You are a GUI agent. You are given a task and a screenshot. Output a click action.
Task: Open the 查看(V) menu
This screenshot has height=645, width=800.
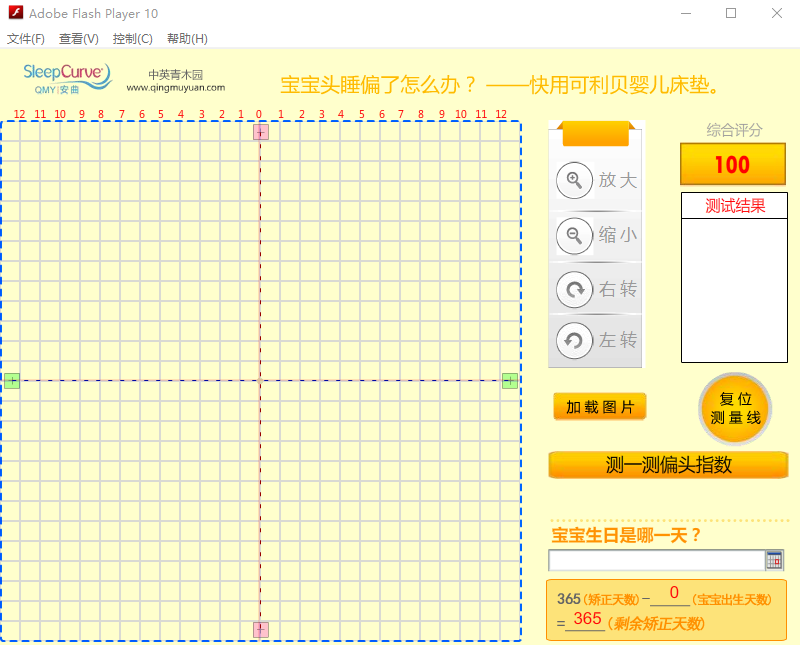pos(79,39)
